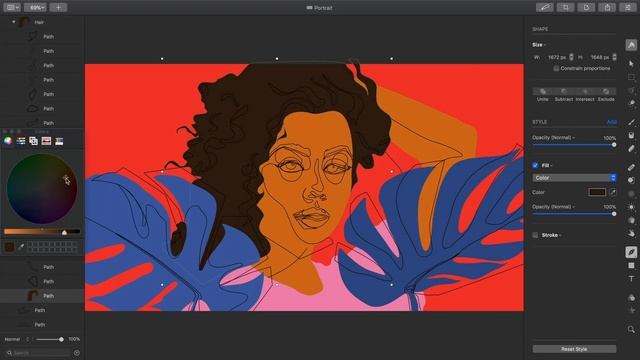
Task: Click the Style opacity slider track
Action: 574,144
